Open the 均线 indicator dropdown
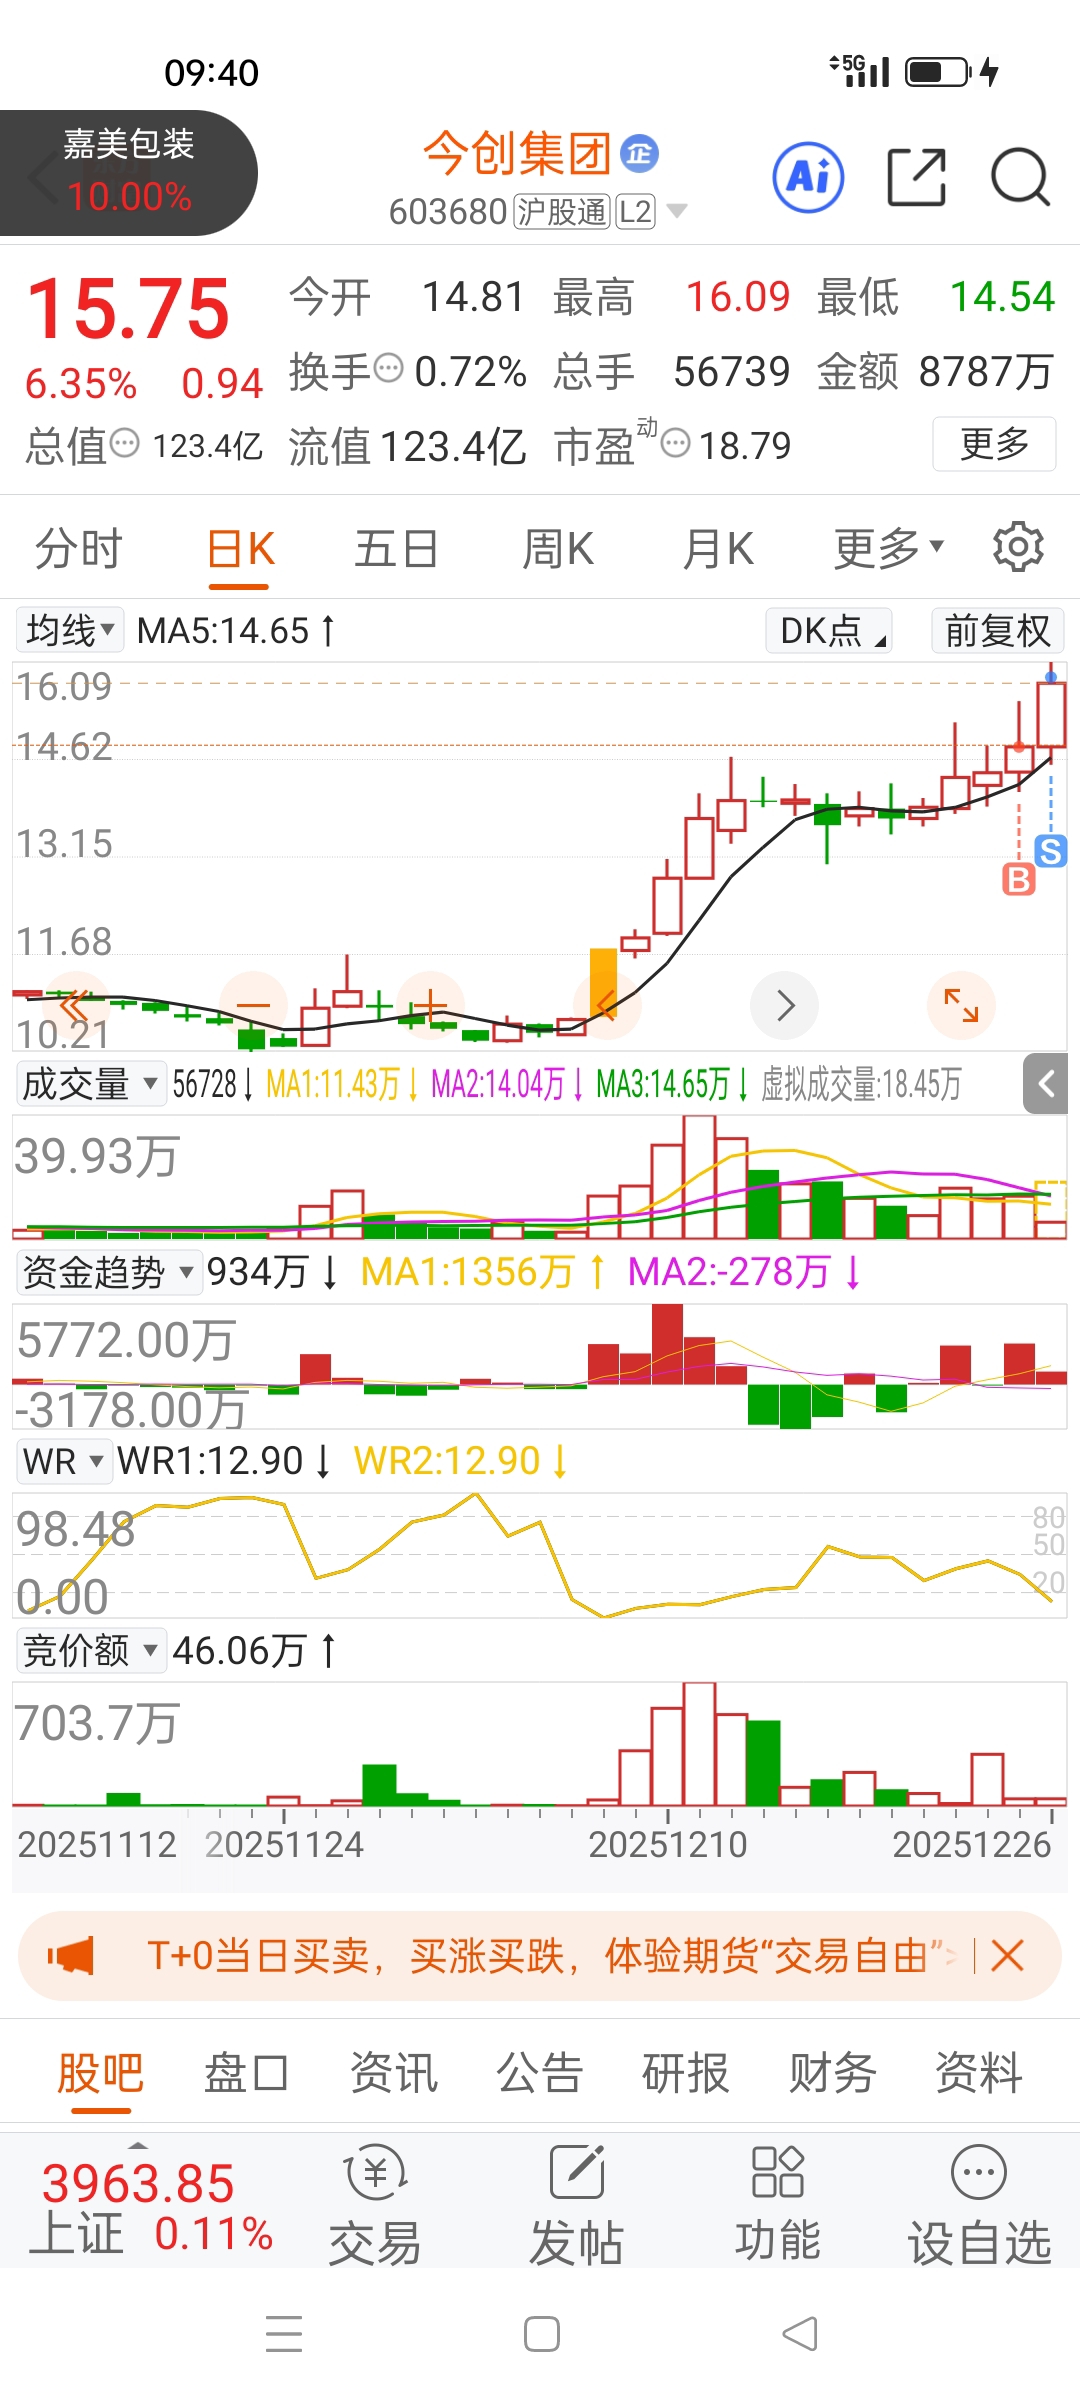Image resolution: width=1080 pixels, height=2400 pixels. 70,630
